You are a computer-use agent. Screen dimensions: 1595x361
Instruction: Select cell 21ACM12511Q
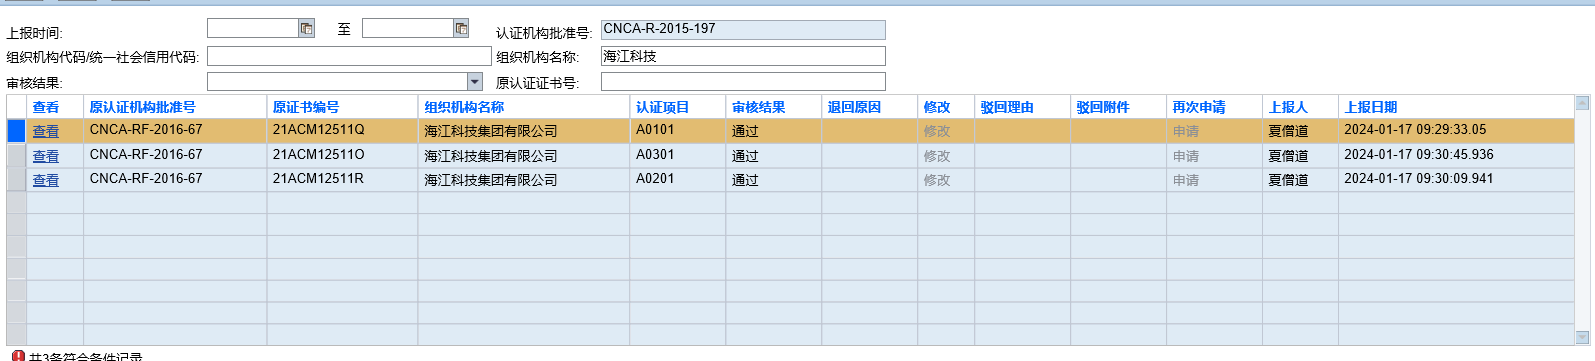pyautogui.click(x=318, y=130)
